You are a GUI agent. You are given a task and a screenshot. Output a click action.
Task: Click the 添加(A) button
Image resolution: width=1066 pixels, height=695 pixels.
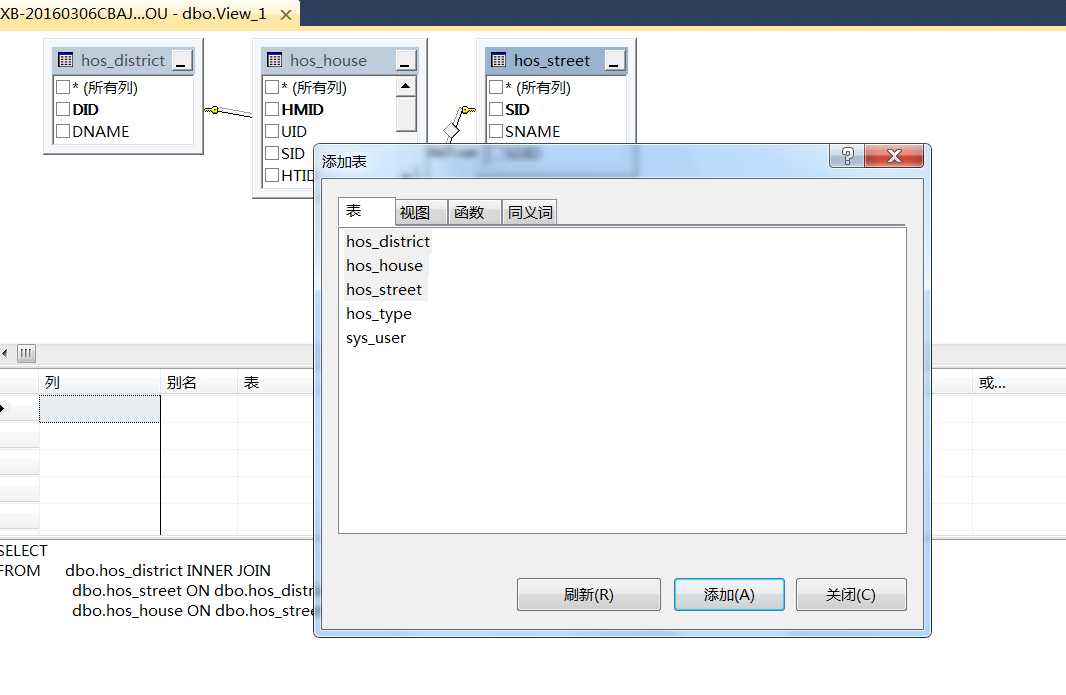click(x=729, y=594)
